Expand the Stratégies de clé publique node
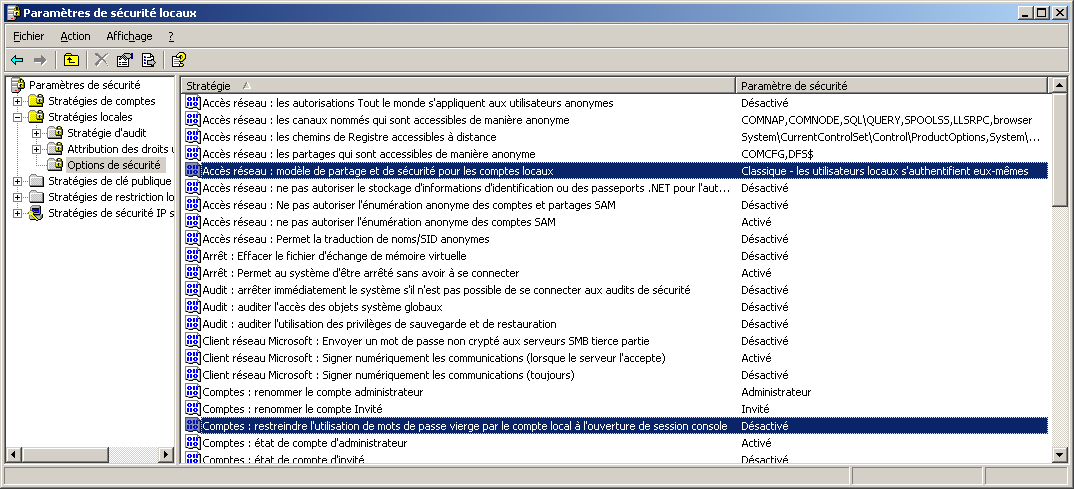1074x489 pixels. pos(18,181)
